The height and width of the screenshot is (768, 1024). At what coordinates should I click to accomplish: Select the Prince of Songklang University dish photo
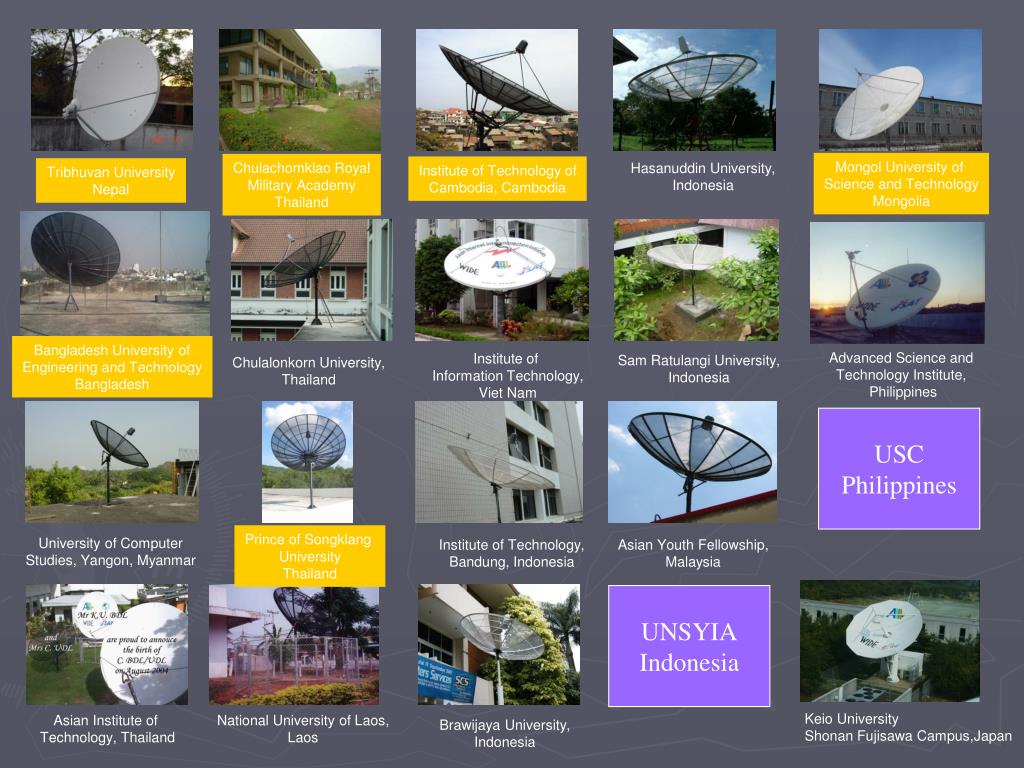(308, 462)
